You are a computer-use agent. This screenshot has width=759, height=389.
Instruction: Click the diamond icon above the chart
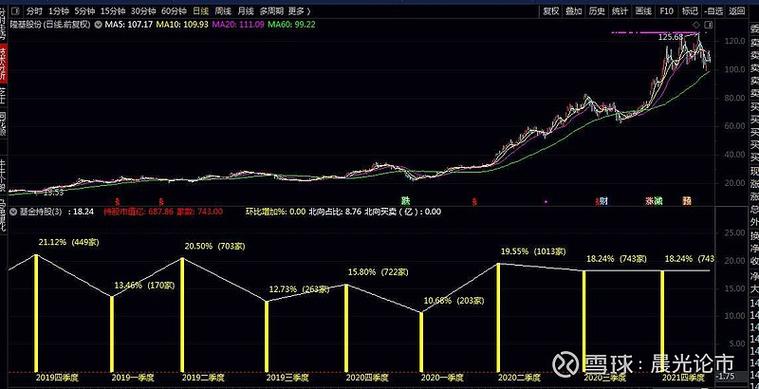pos(696,24)
